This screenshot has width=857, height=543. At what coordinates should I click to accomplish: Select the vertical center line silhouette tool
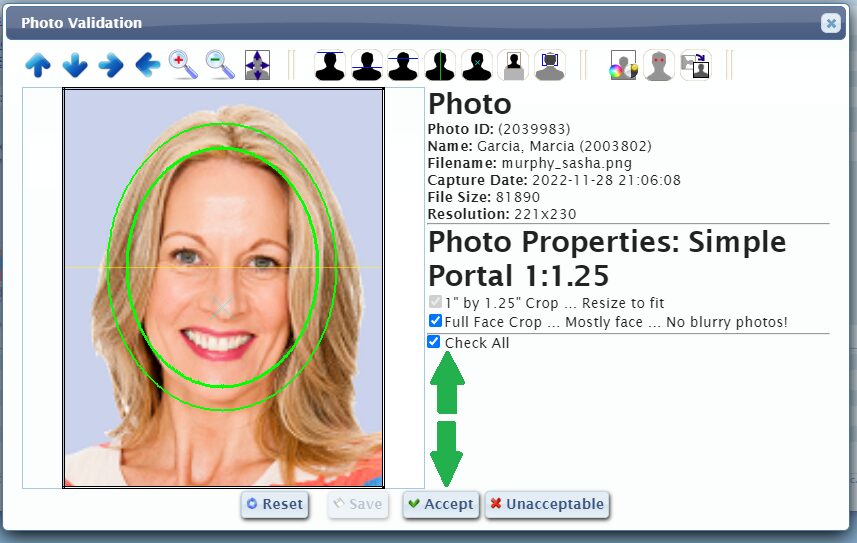point(440,66)
